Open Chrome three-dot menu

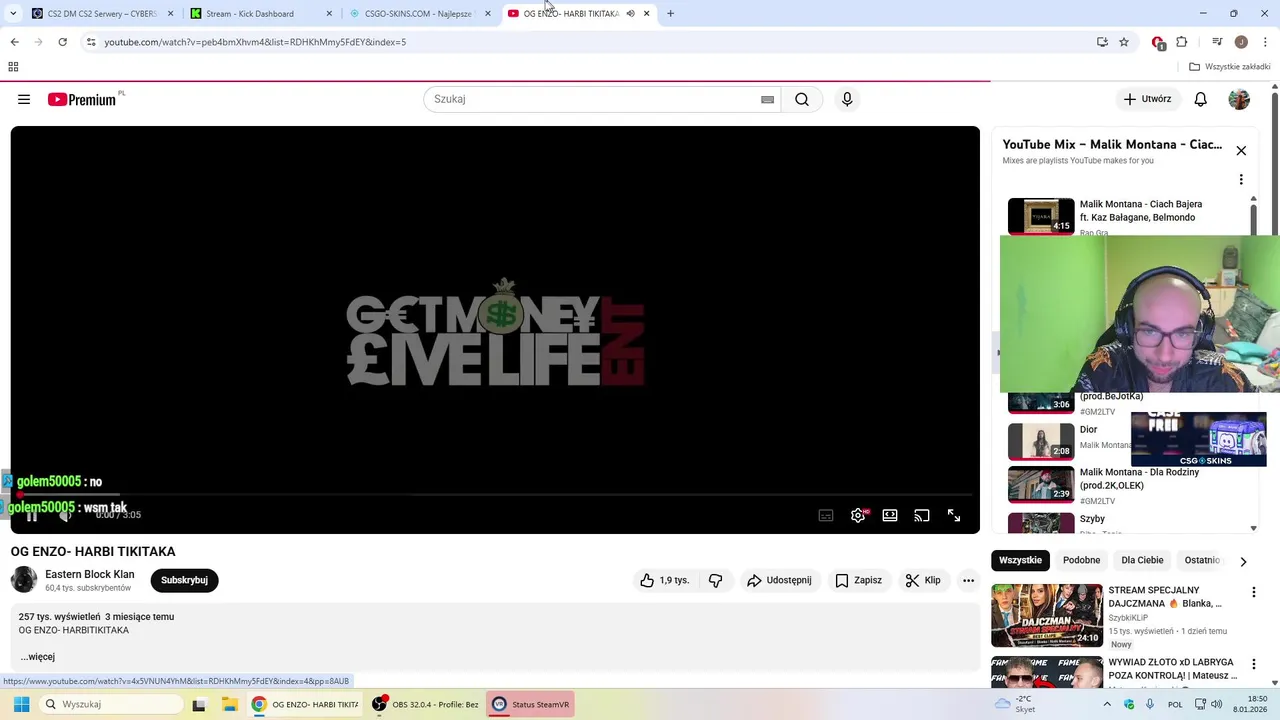1266,42
